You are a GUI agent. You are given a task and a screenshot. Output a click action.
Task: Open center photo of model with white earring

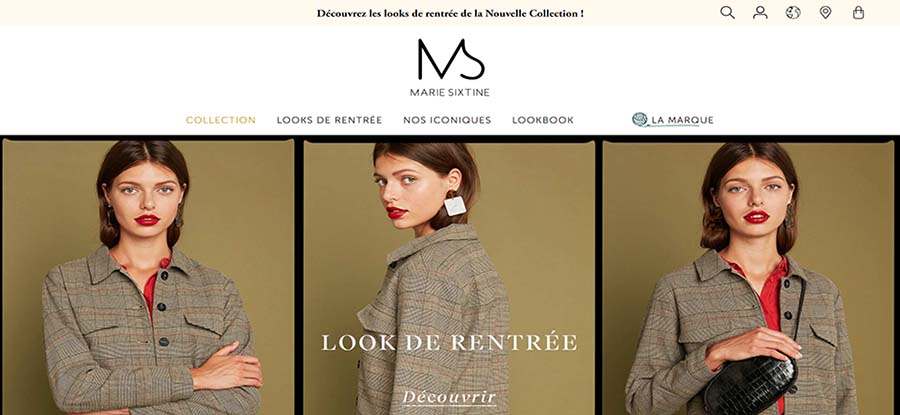449,279
